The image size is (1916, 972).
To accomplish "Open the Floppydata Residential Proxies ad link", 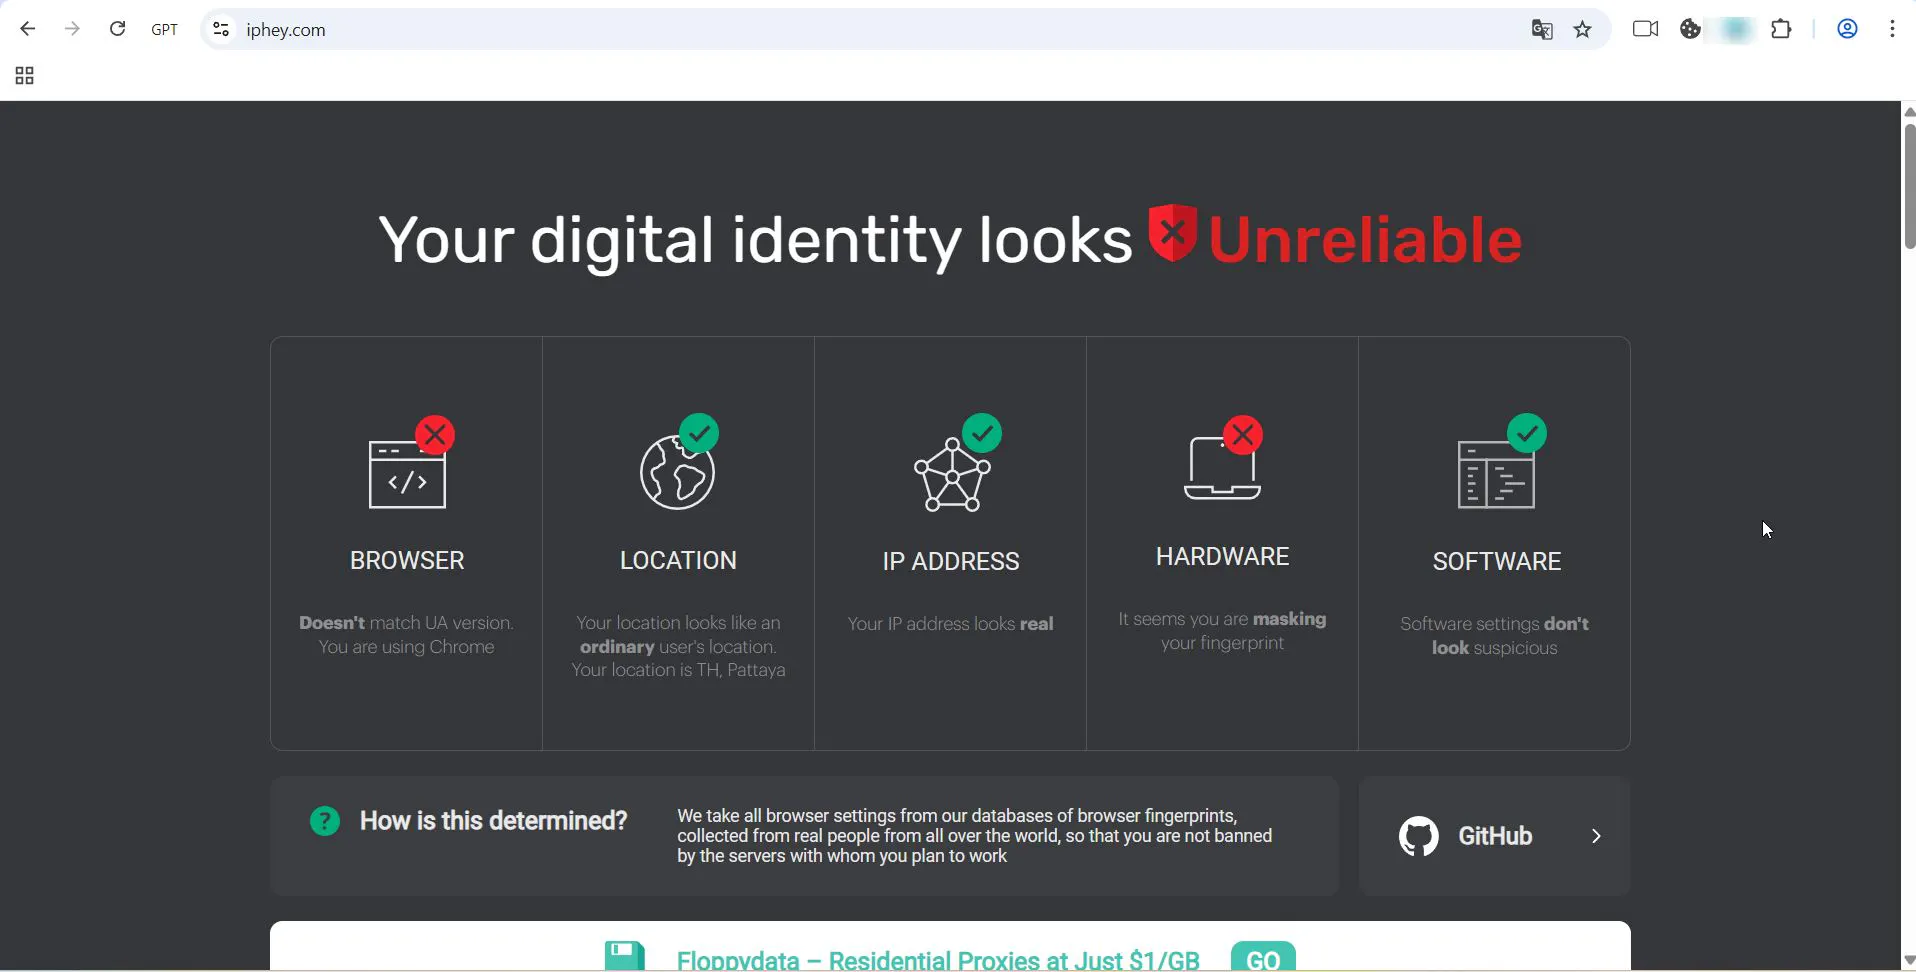I will pos(938,960).
